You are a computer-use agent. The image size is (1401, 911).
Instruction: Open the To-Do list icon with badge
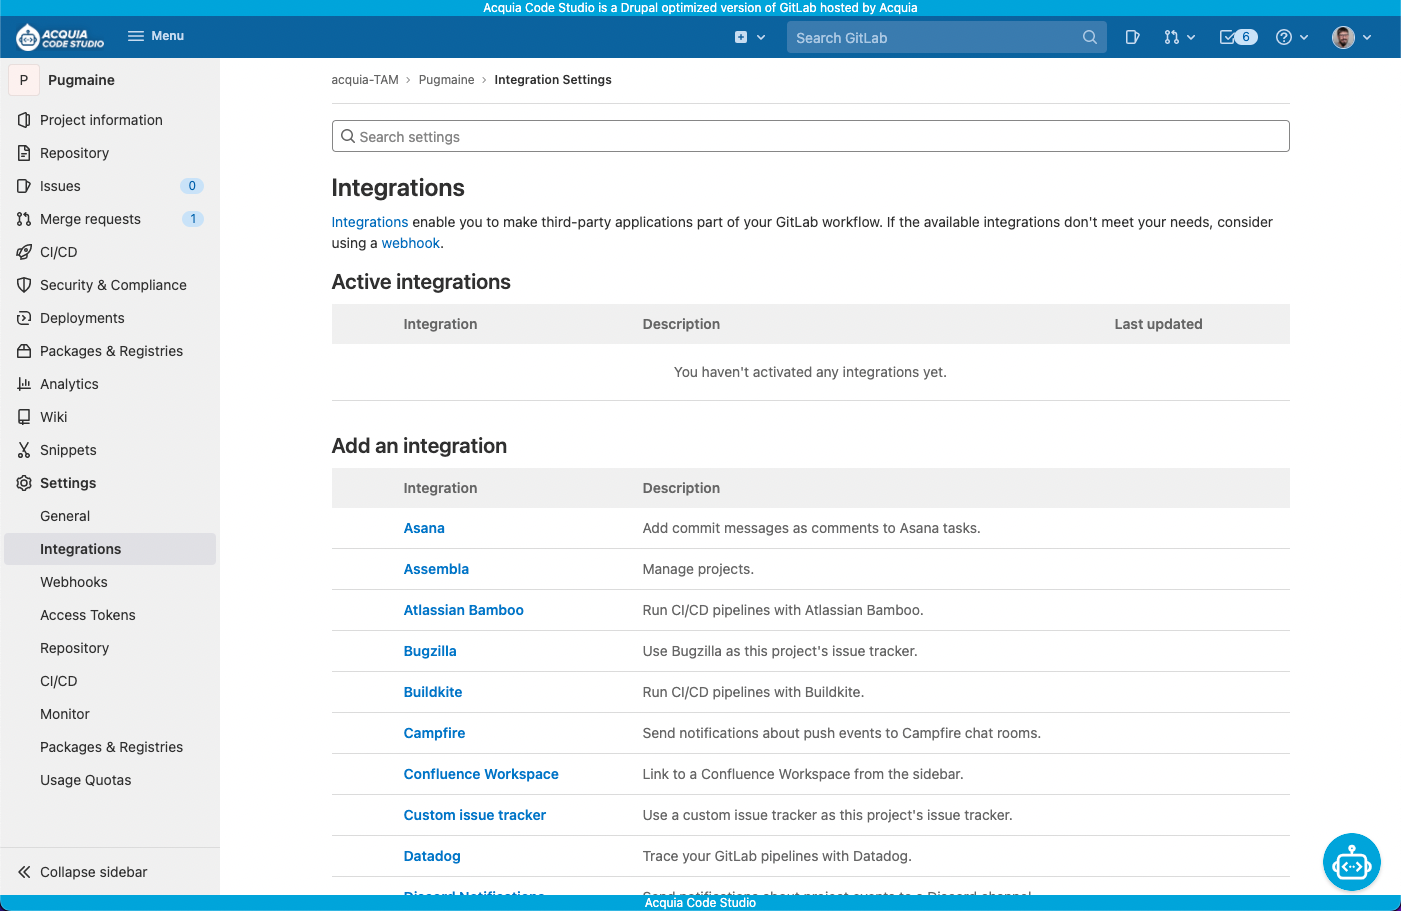click(1237, 37)
